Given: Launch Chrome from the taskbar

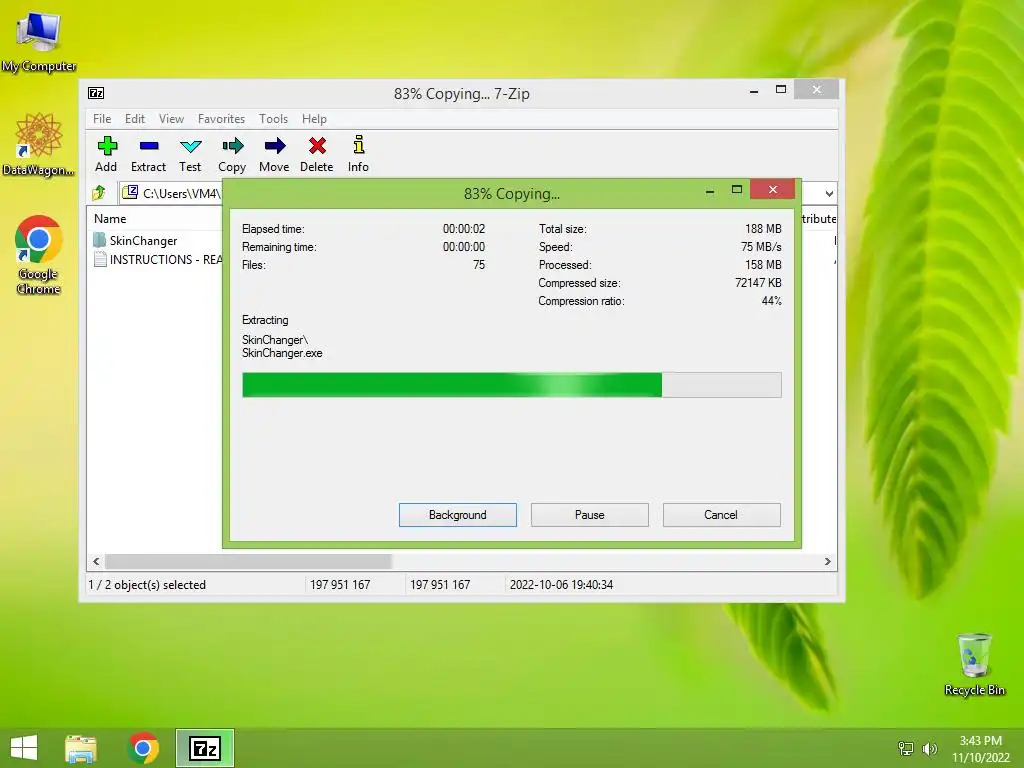Looking at the screenshot, I should (x=143, y=748).
